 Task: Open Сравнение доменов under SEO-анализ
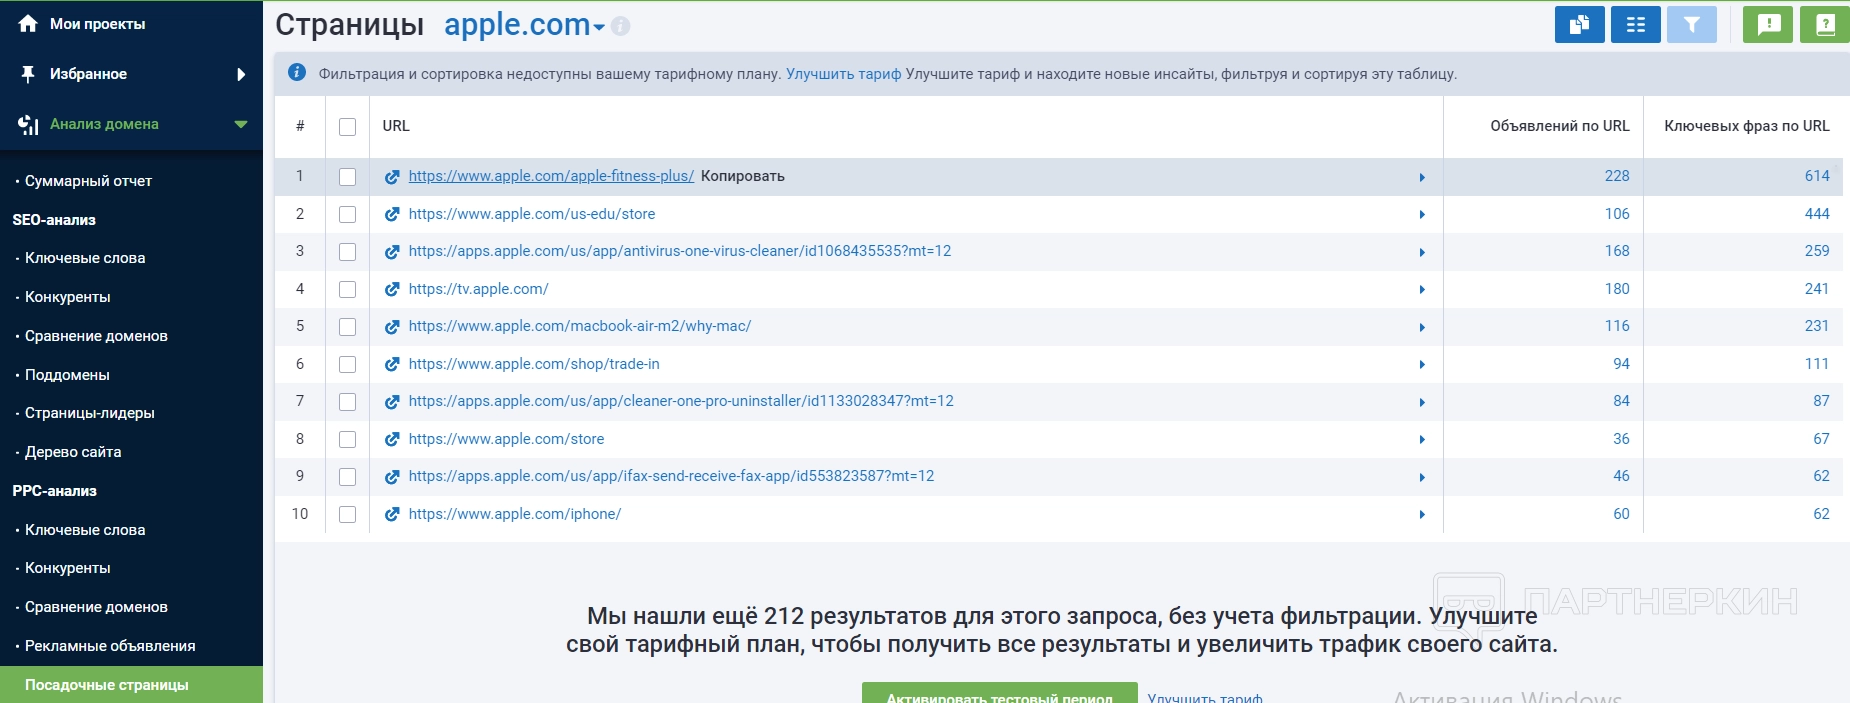[x=96, y=336]
